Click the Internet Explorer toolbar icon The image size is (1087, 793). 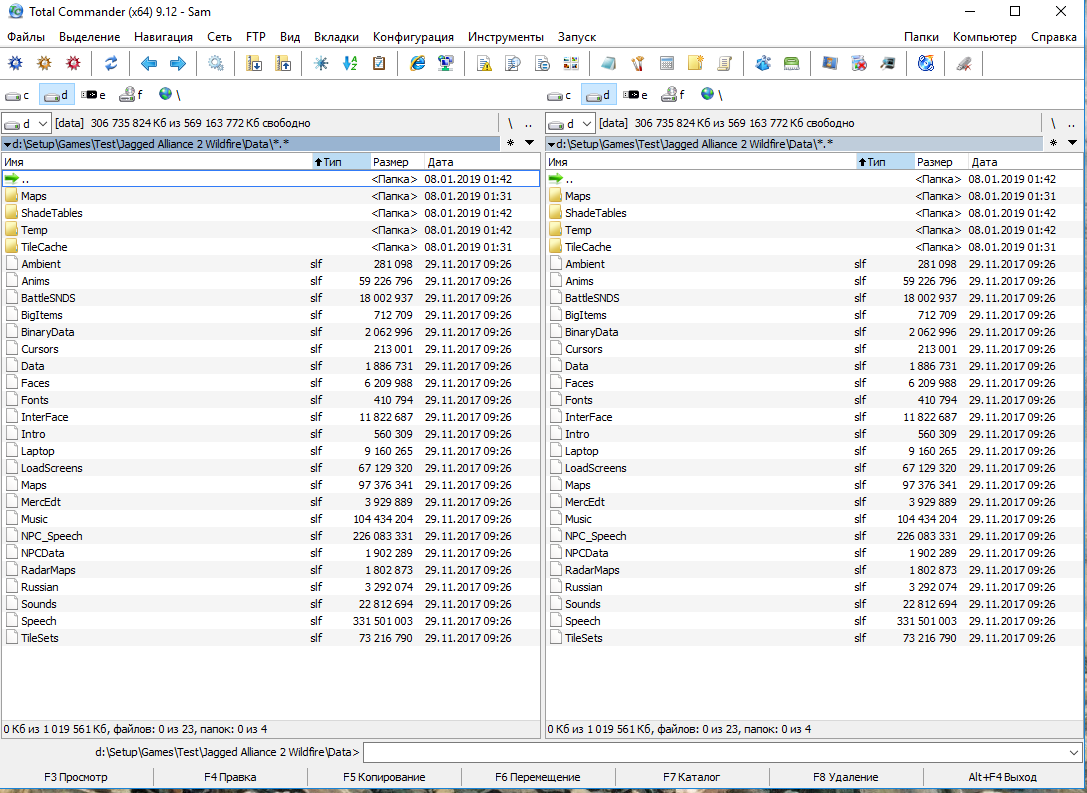(x=418, y=63)
